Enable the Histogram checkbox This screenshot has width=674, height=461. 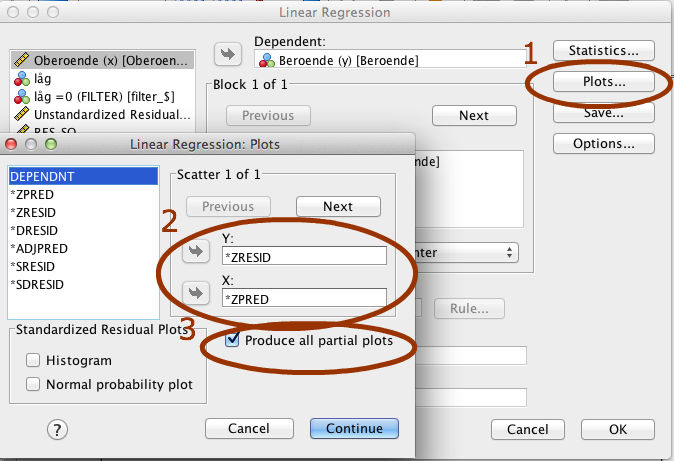tap(34, 360)
